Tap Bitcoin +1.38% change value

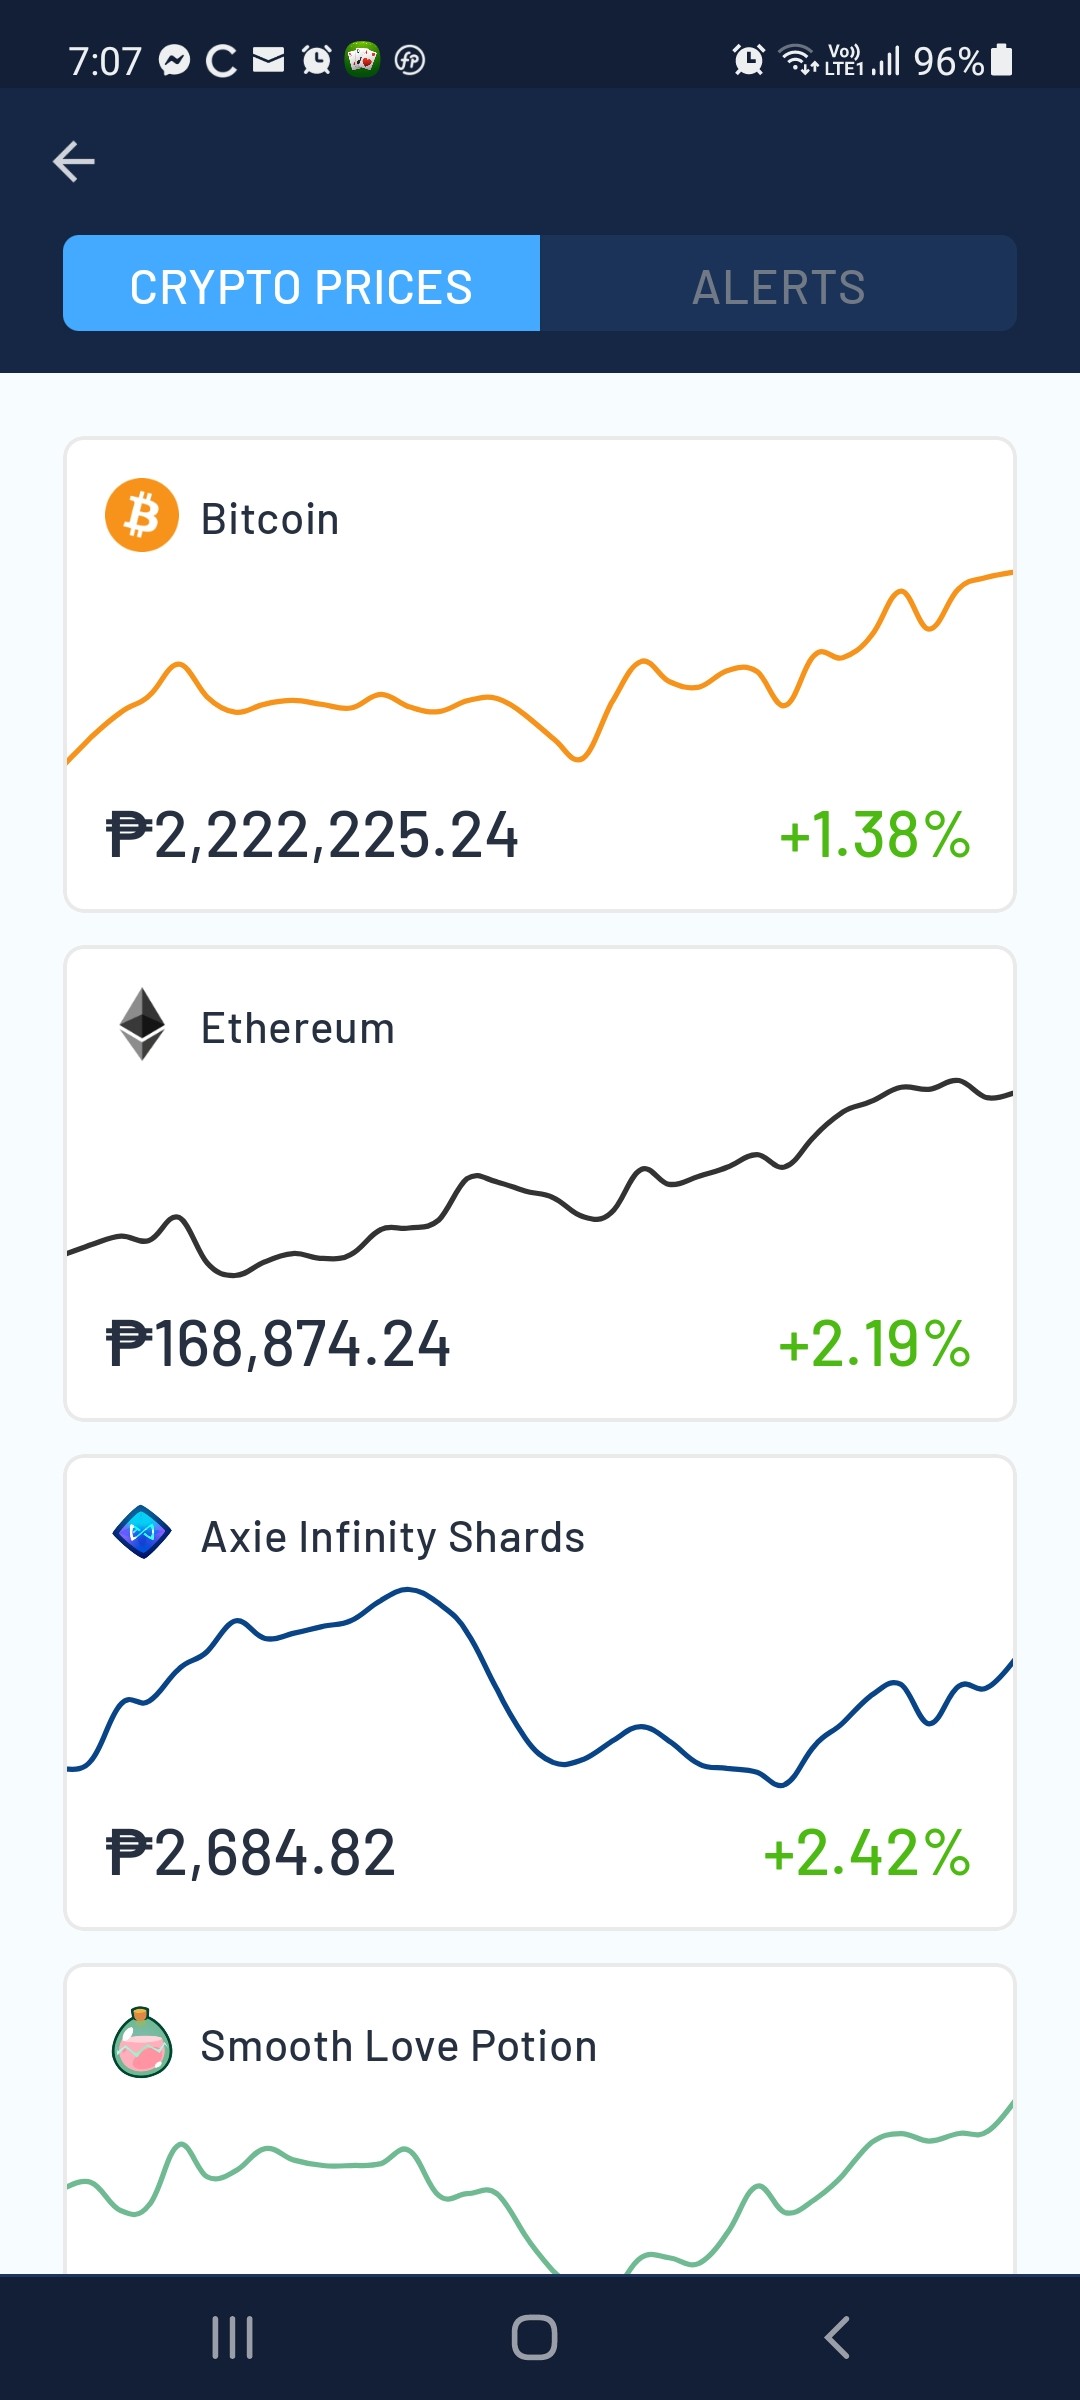pyautogui.click(x=875, y=835)
